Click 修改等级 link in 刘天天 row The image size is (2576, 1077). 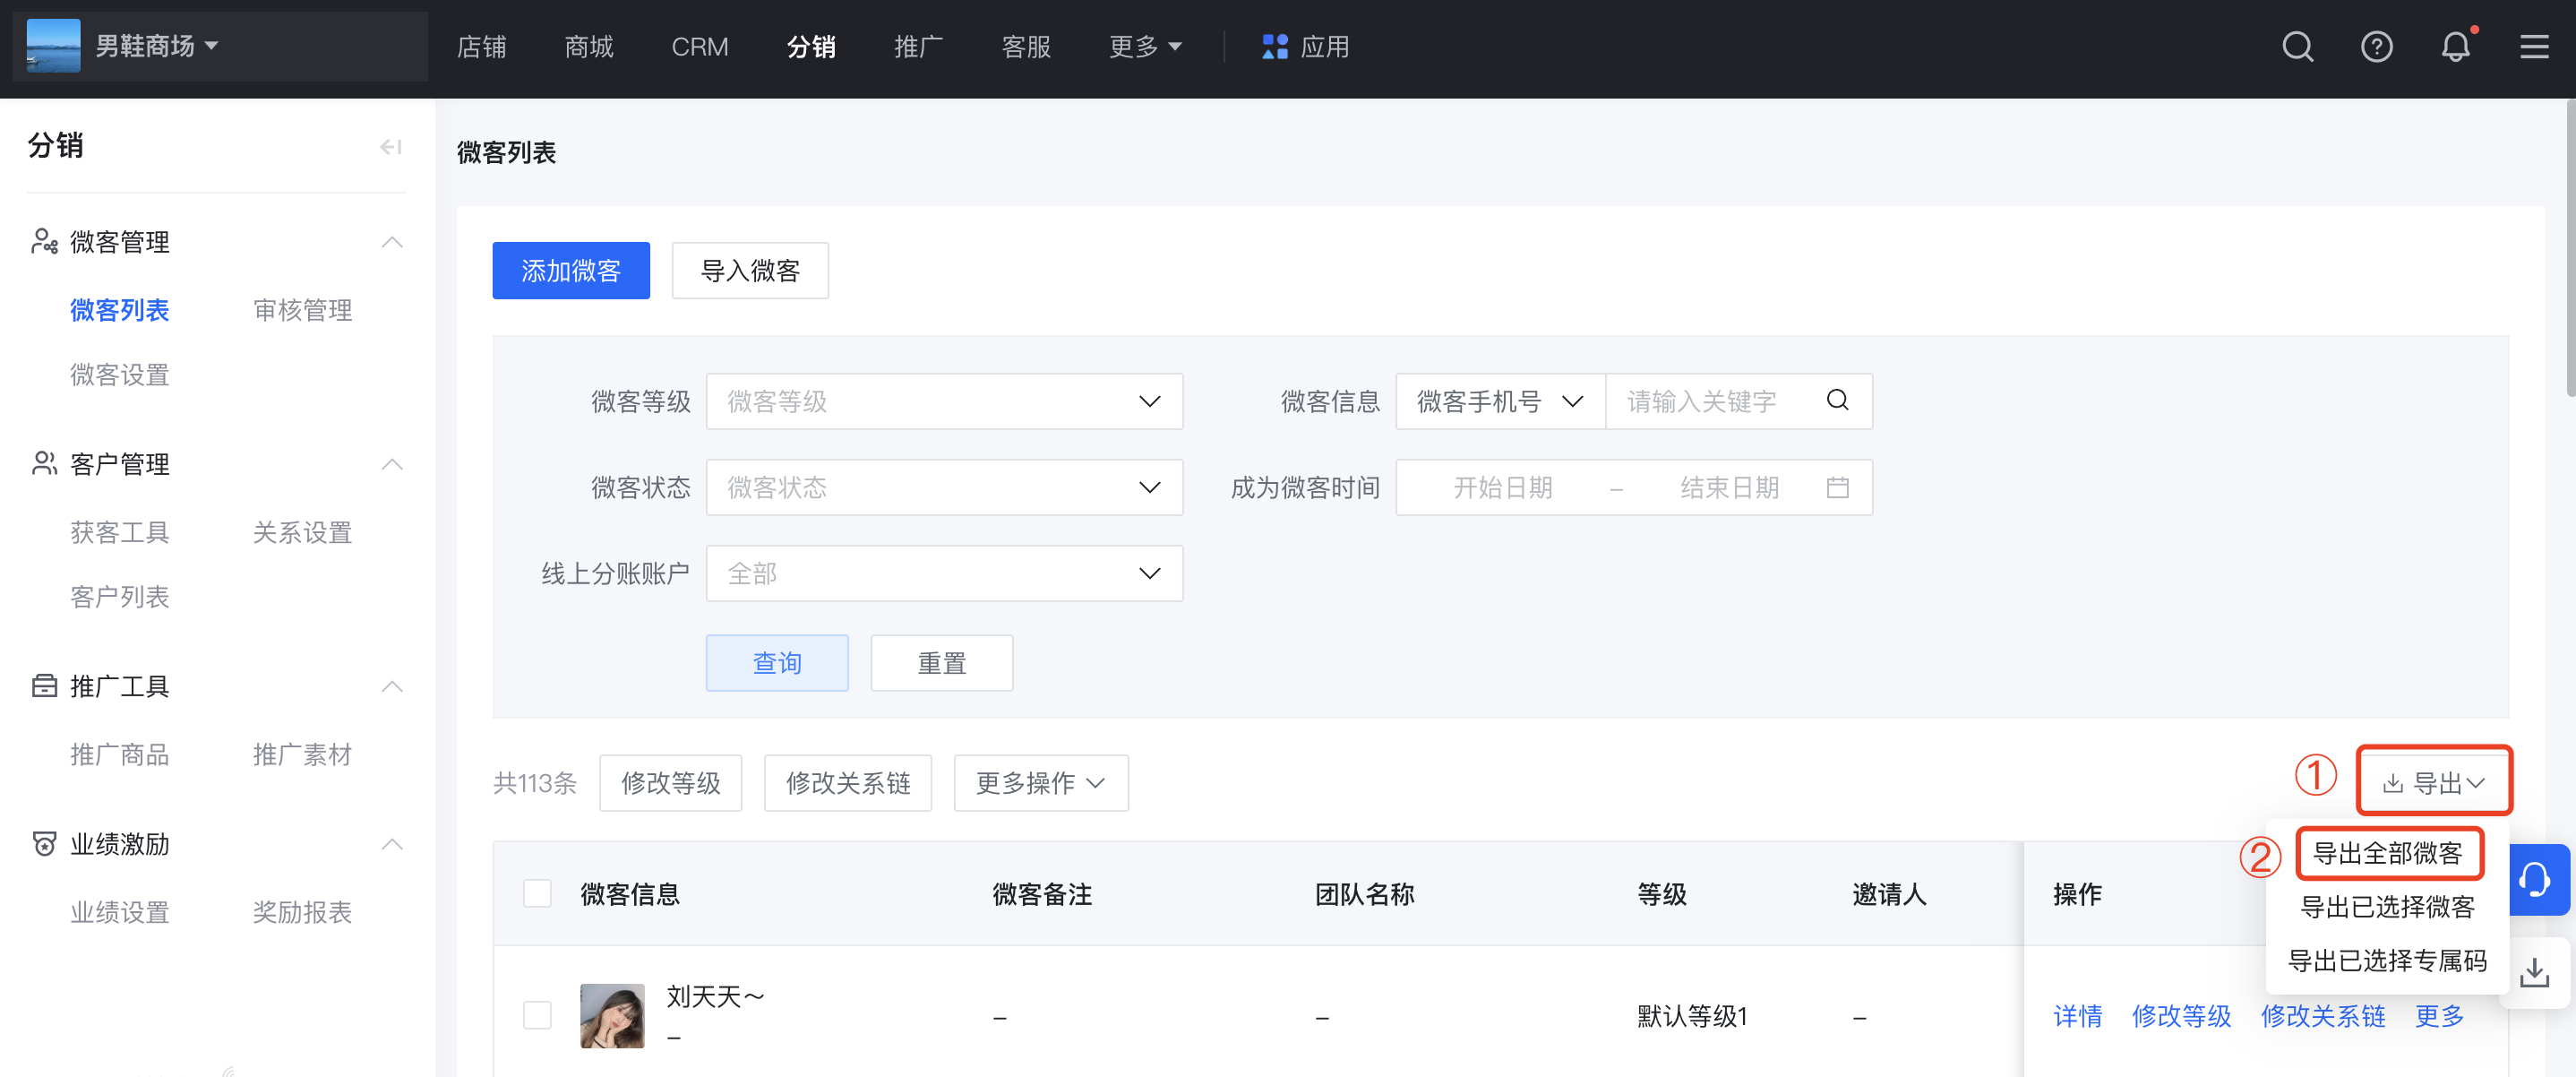click(2181, 1016)
